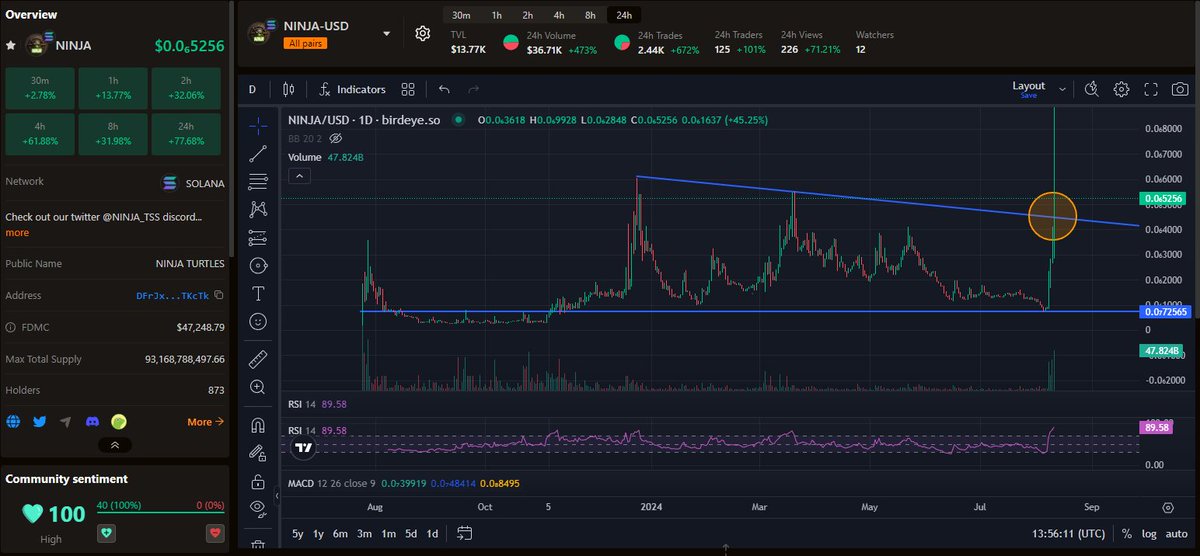Toggle auto scale on price axis
The height and width of the screenshot is (556, 1200).
click(x=1177, y=533)
